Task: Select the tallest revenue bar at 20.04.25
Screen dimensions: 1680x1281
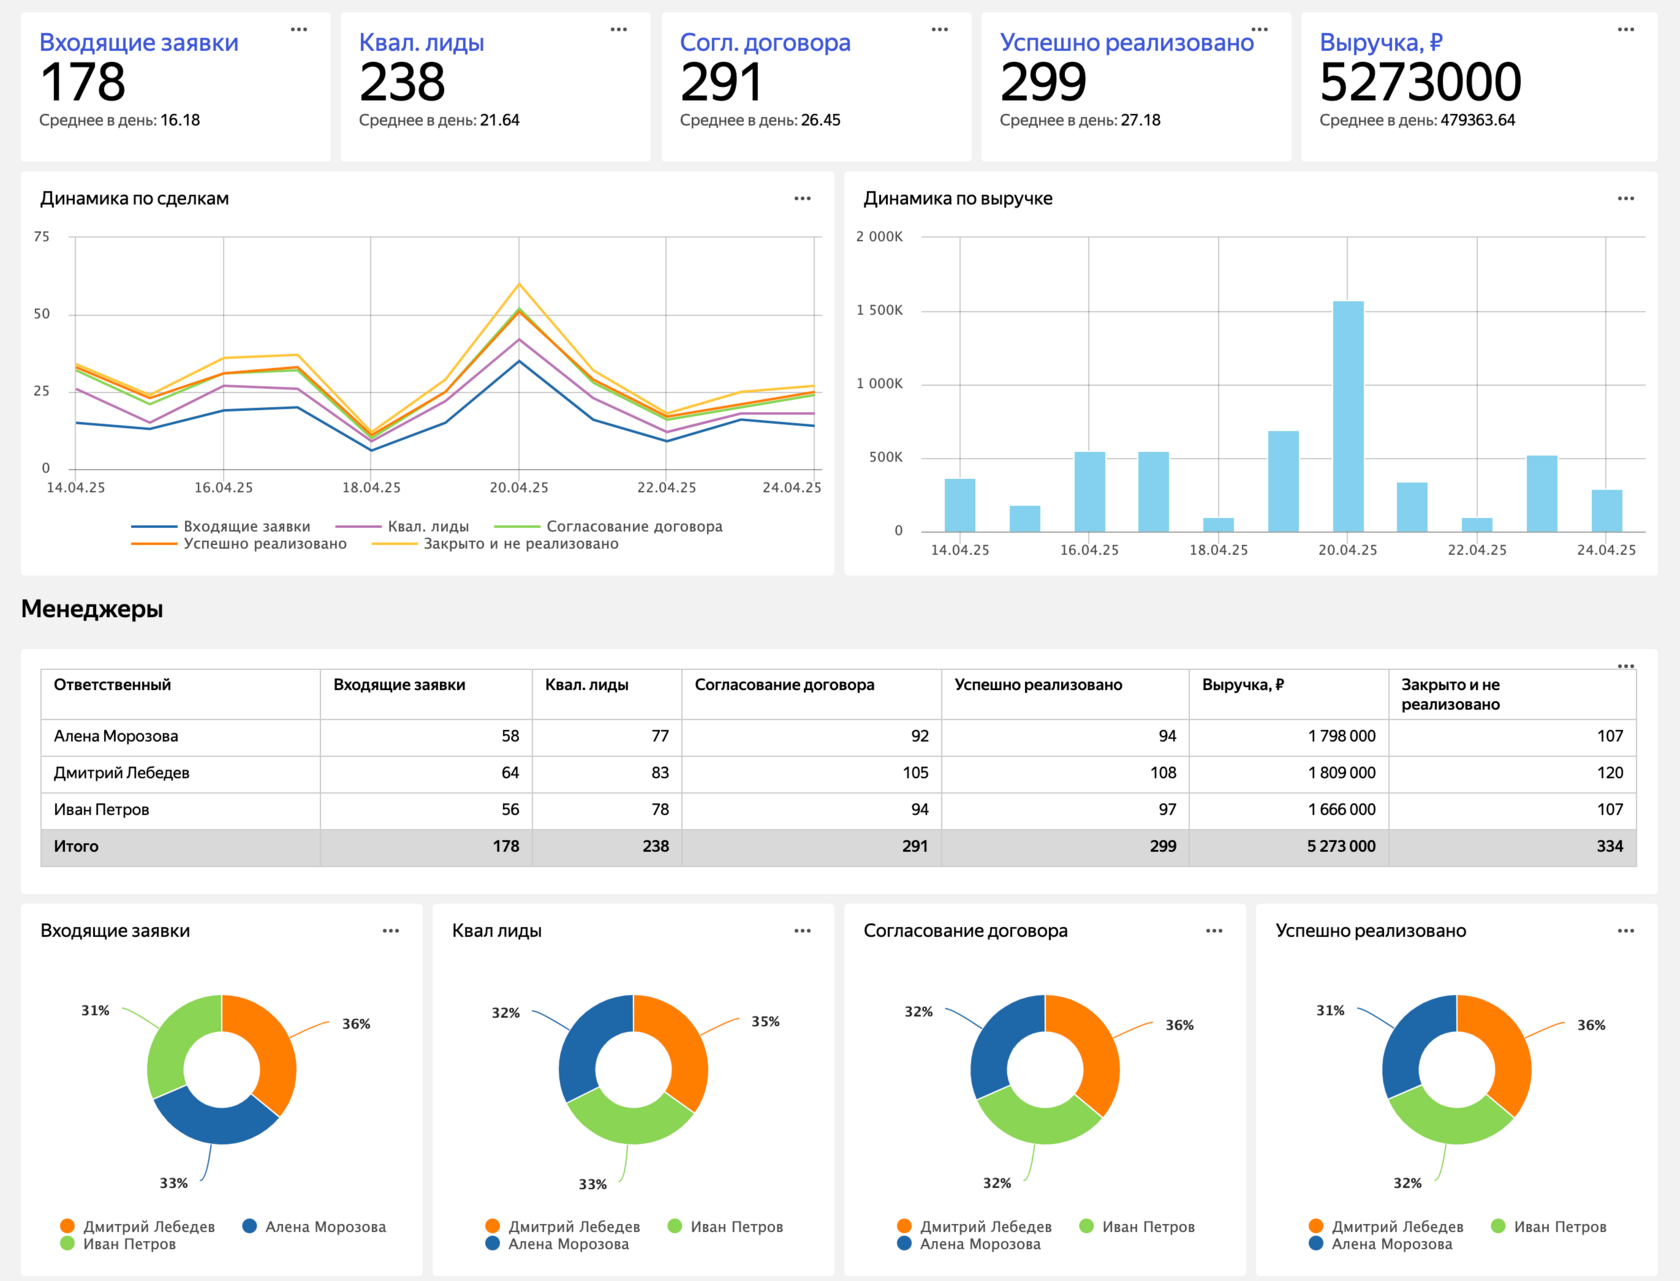Action: 1348,416
